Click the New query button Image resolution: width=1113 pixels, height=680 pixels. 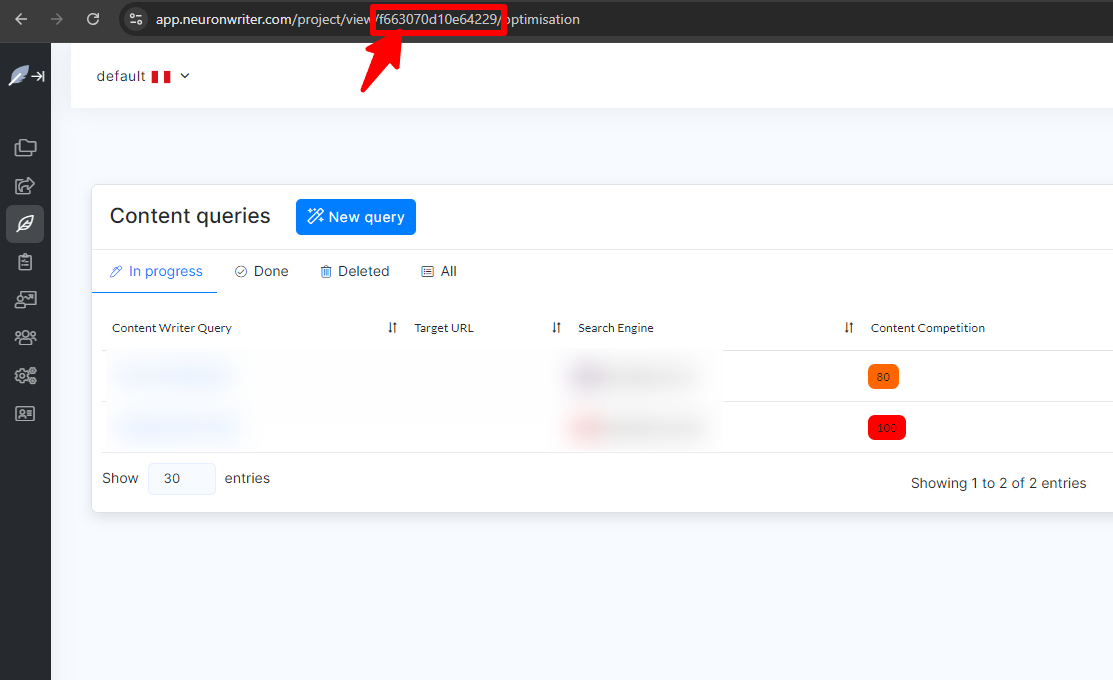[355, 217]
